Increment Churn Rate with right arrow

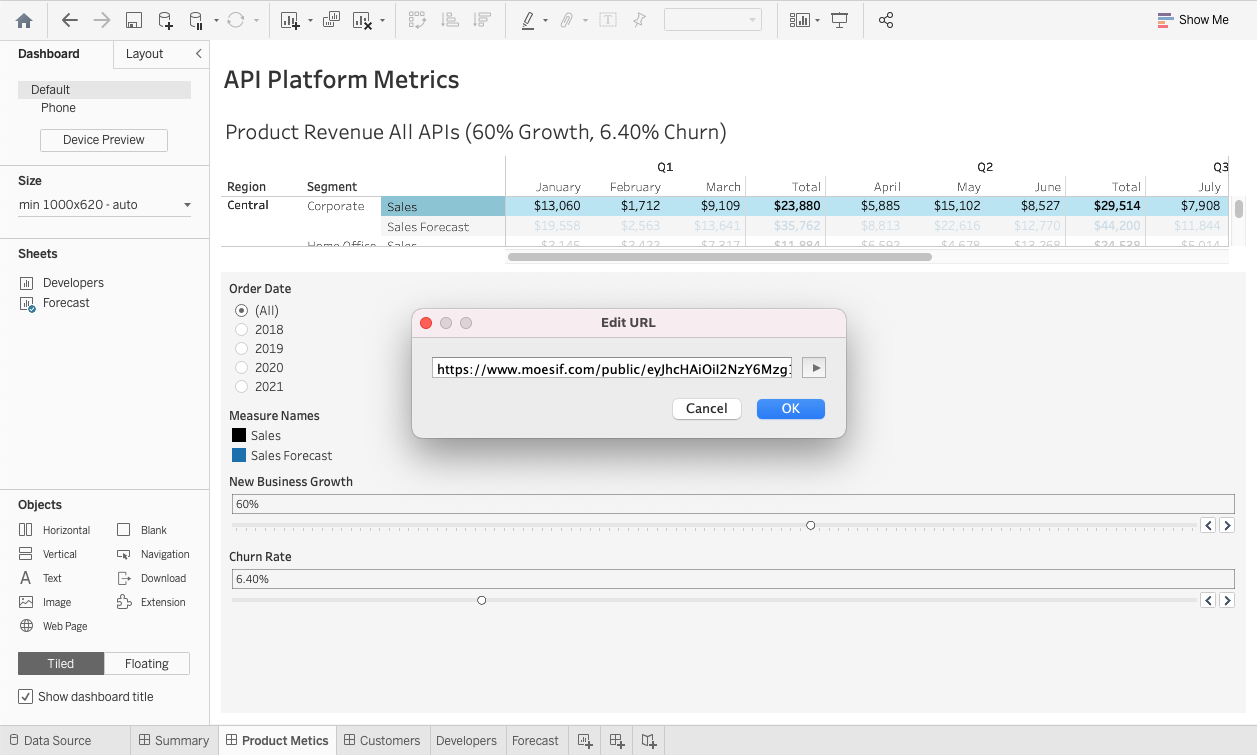tap(1227, 601)
